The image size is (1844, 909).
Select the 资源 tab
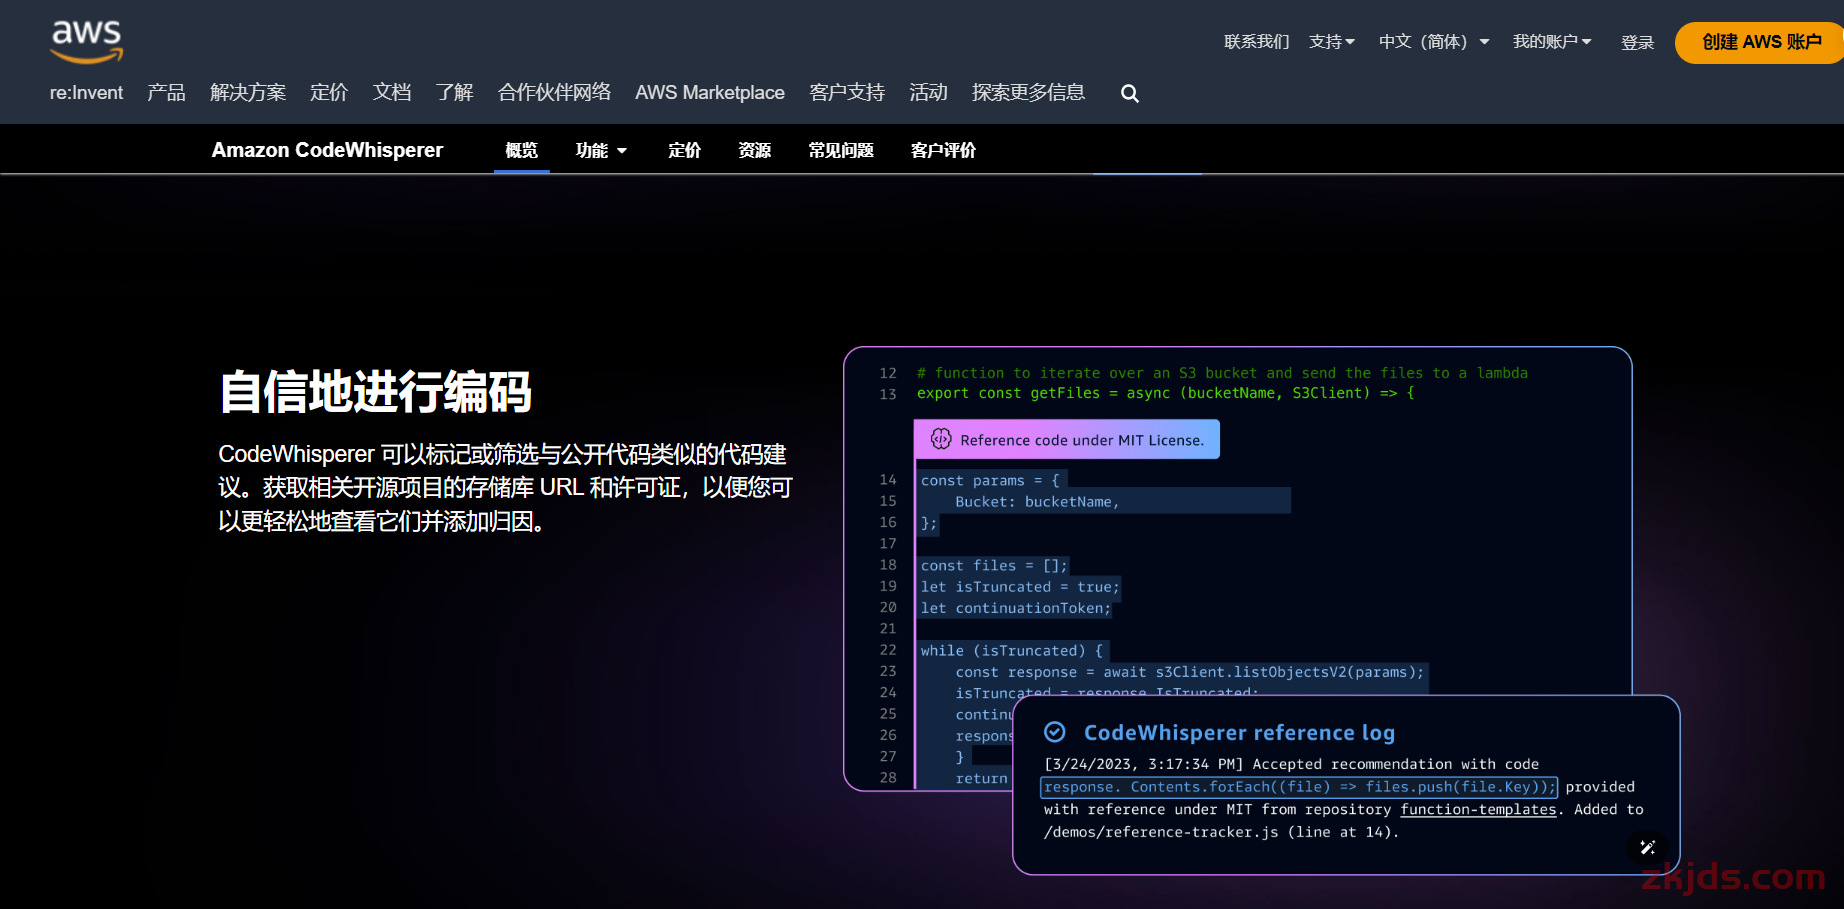click(x=754, y=150)
